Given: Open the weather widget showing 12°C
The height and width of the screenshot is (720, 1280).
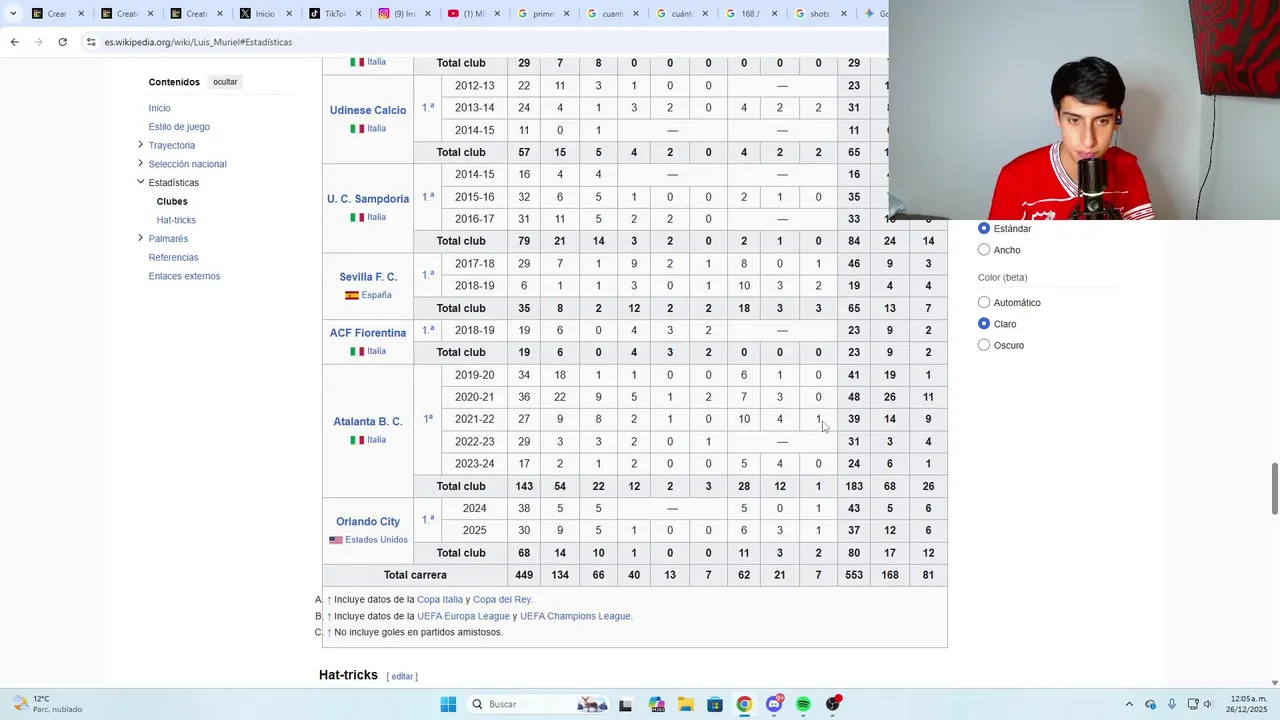Looking at the screenshot, I should 48,704.
